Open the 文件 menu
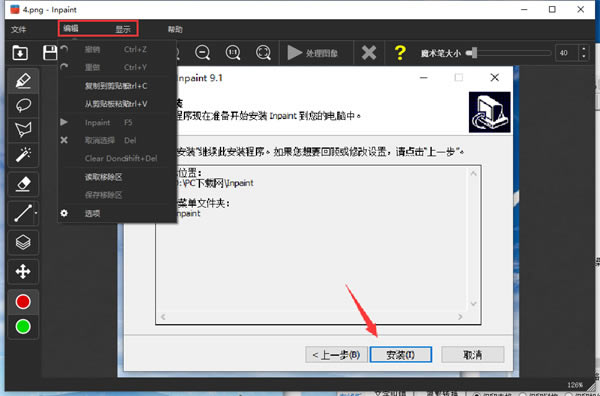The image size is (600, 396). pyautogui.click(x=18, y=29)
